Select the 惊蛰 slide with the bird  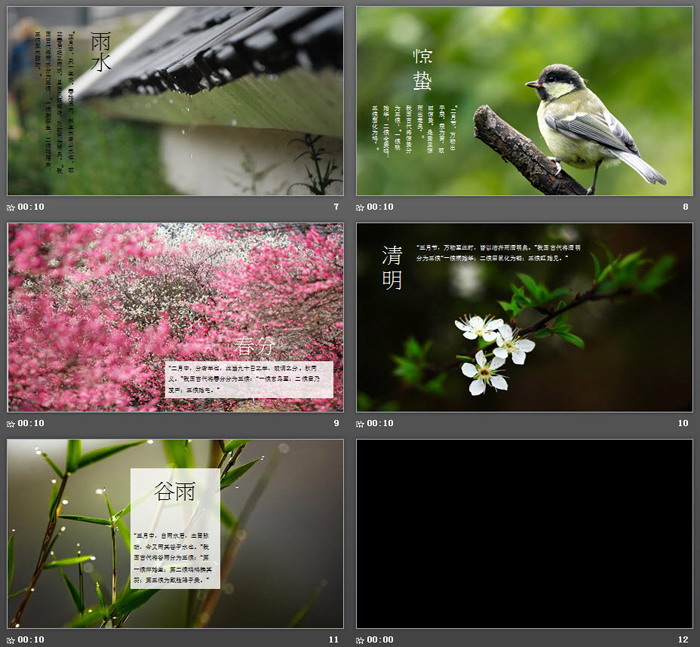point(524,101)
